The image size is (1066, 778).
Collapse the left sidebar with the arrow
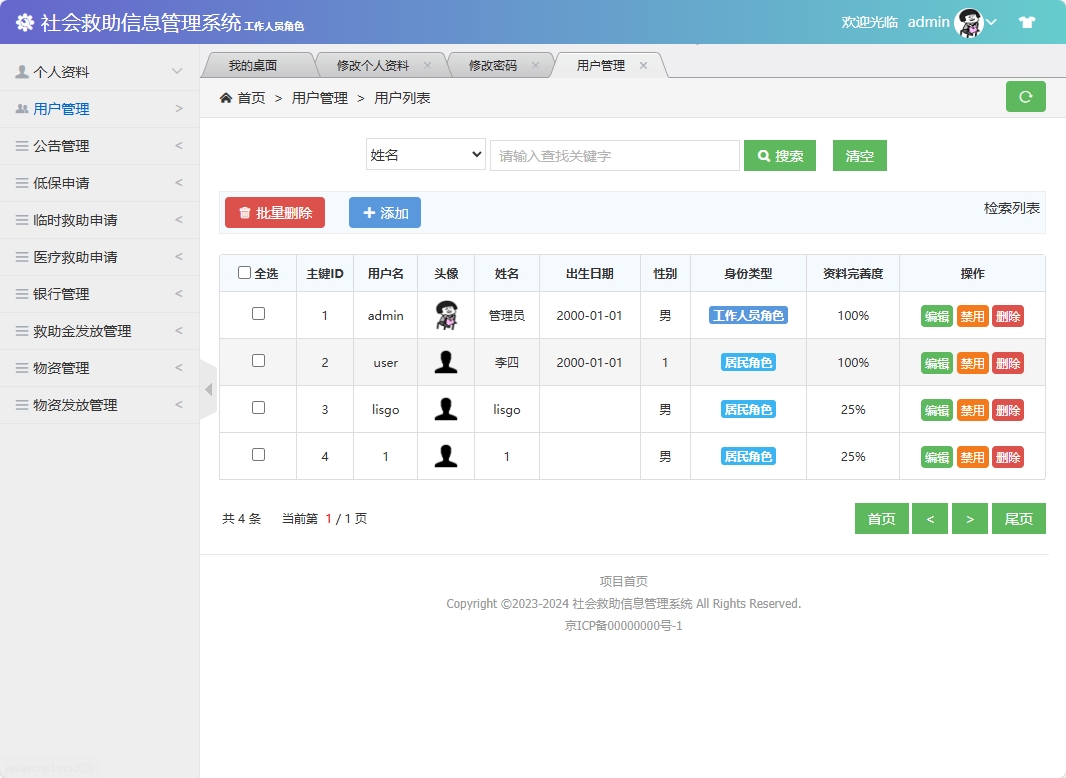(x=207, y=389)
